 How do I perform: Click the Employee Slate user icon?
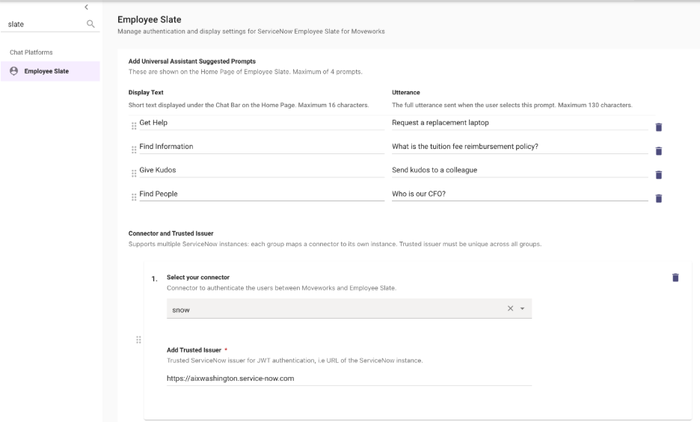pos(14,71)
